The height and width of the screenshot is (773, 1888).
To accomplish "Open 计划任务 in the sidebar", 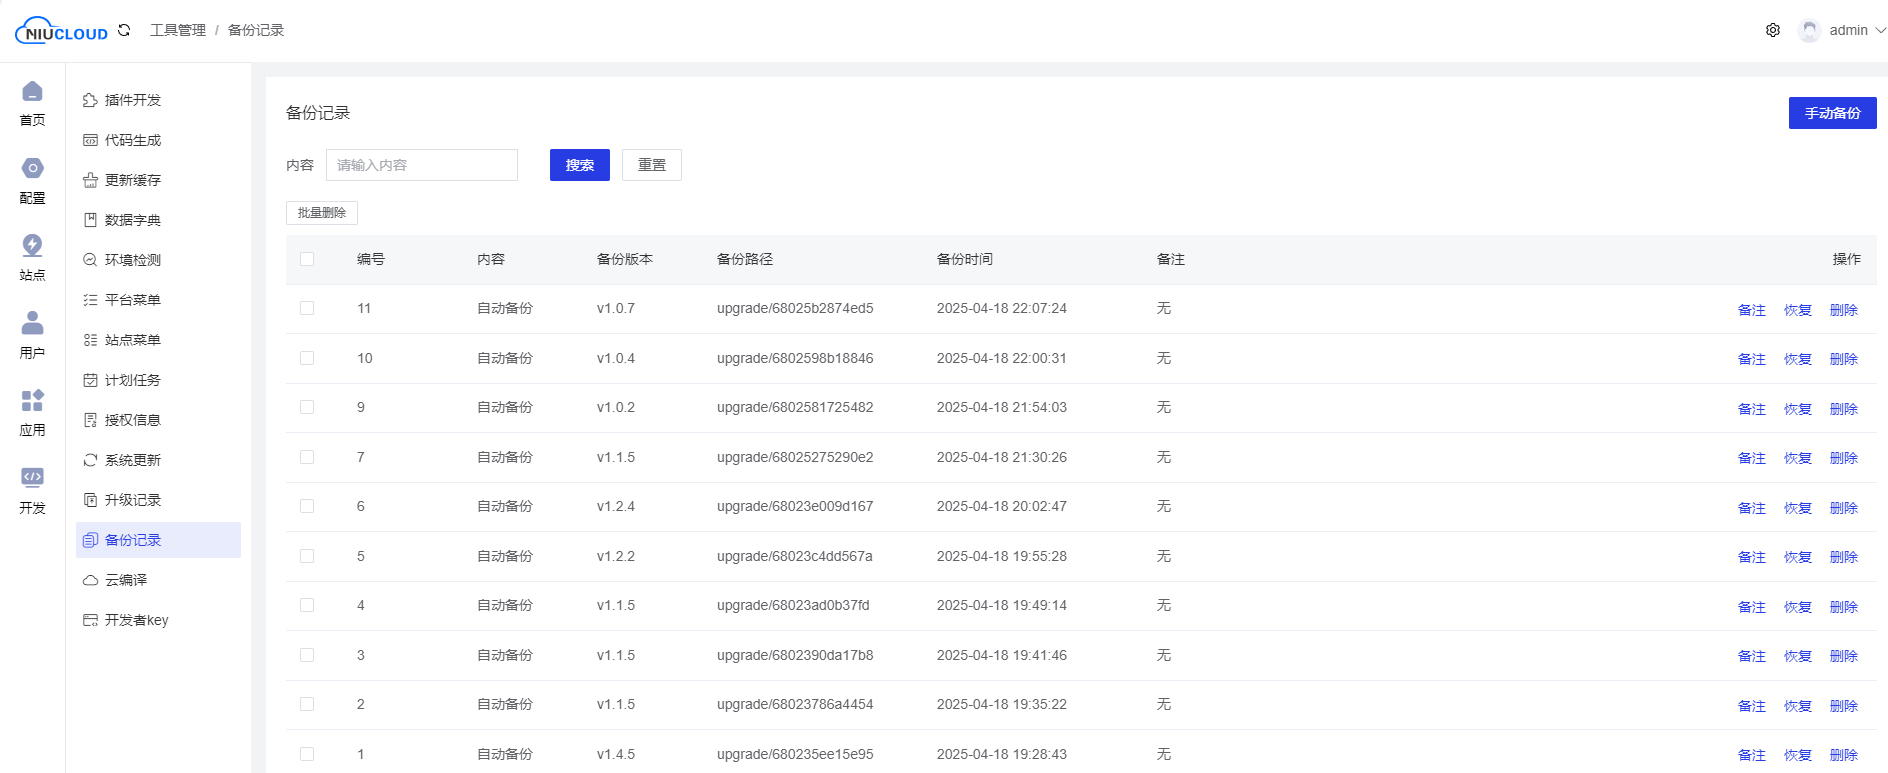I will coord(133,380).
